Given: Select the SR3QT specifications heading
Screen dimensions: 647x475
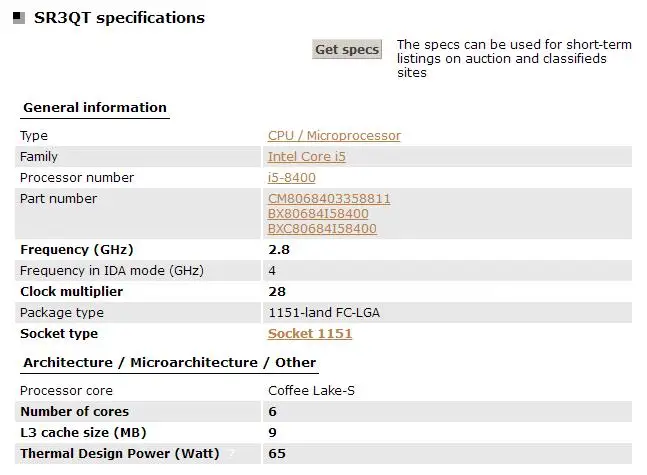Looking at the screenshot, I should pos(119,18).
